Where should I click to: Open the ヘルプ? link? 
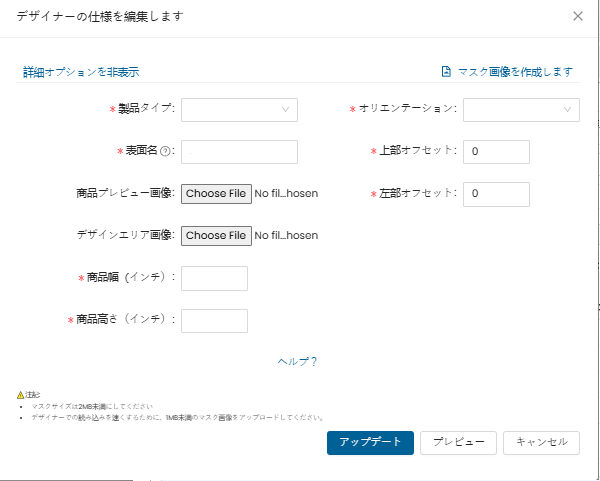(x=297, y=362)
